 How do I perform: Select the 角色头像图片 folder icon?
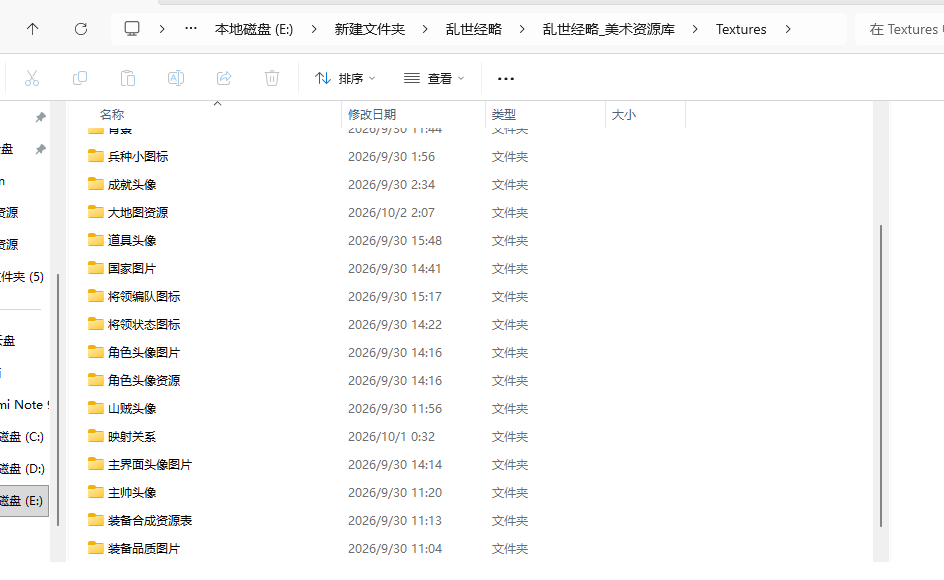point(96,352)
